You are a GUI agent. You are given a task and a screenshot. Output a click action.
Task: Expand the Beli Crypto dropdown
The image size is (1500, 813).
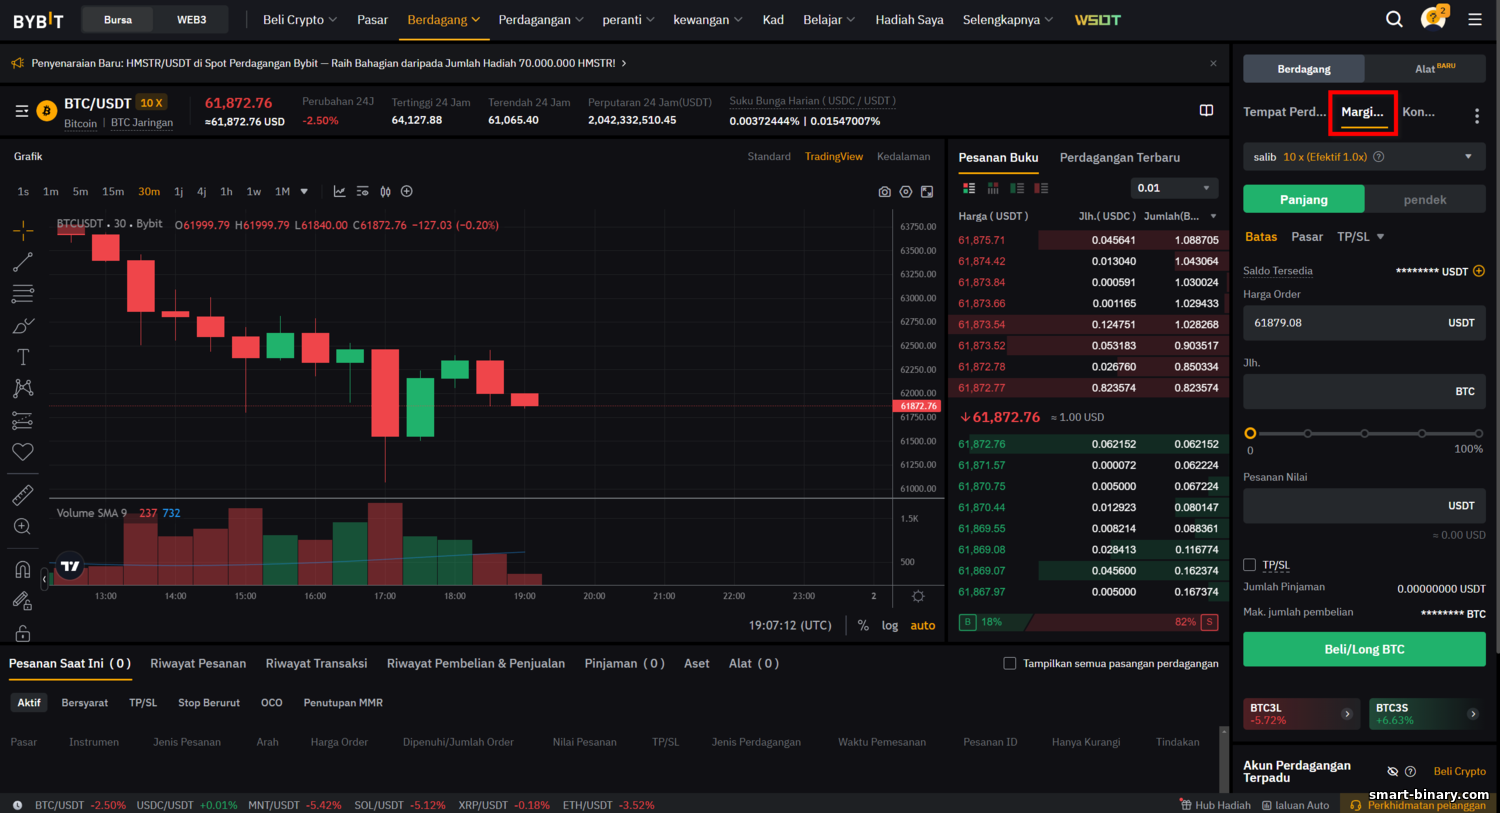point(299,19)
